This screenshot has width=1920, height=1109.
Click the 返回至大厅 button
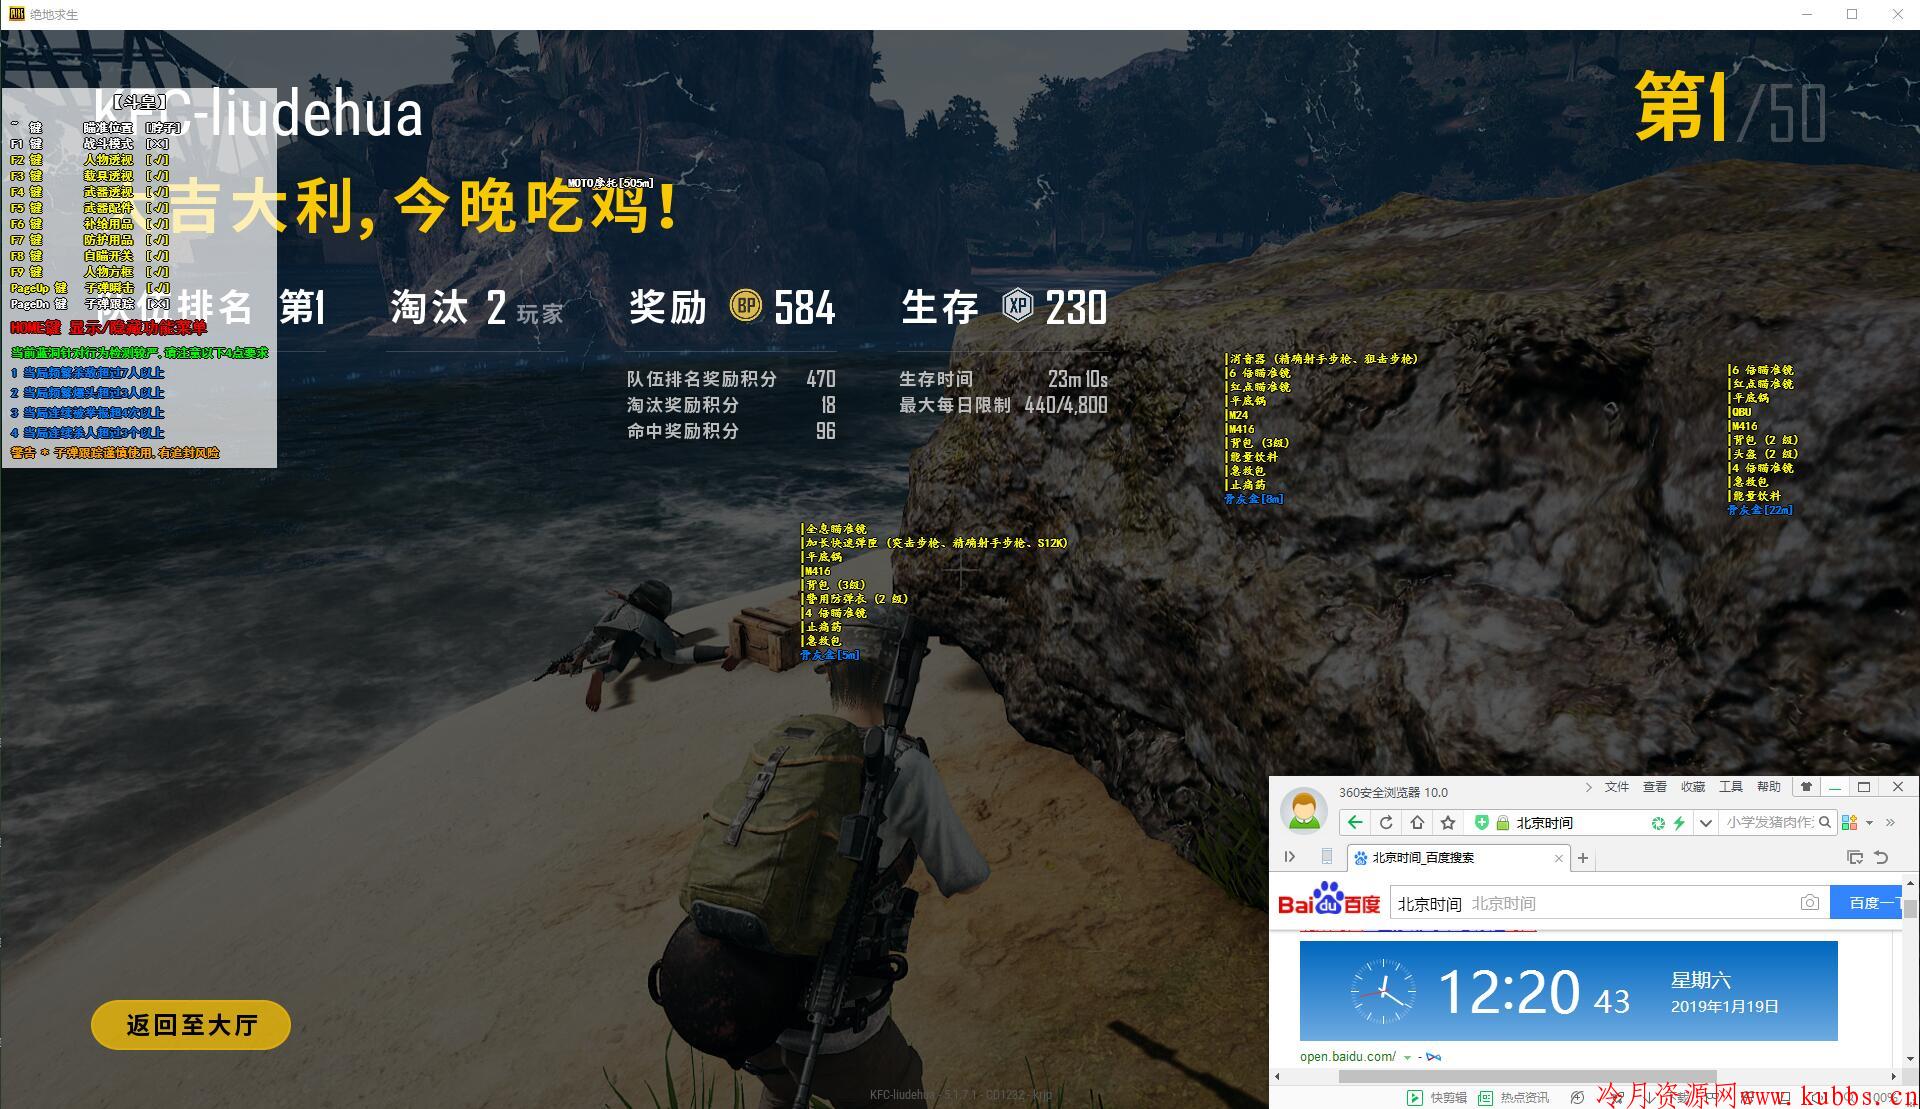coord(191,1025)
